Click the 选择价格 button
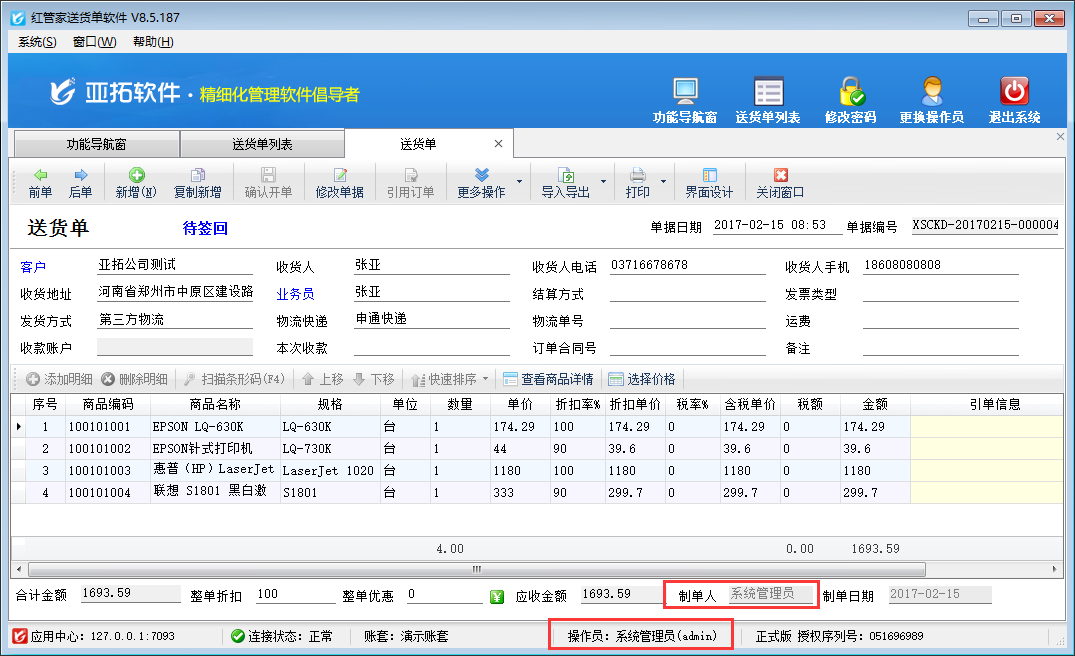The width and height of the screenshot is (1075, 656). point(641,380)
